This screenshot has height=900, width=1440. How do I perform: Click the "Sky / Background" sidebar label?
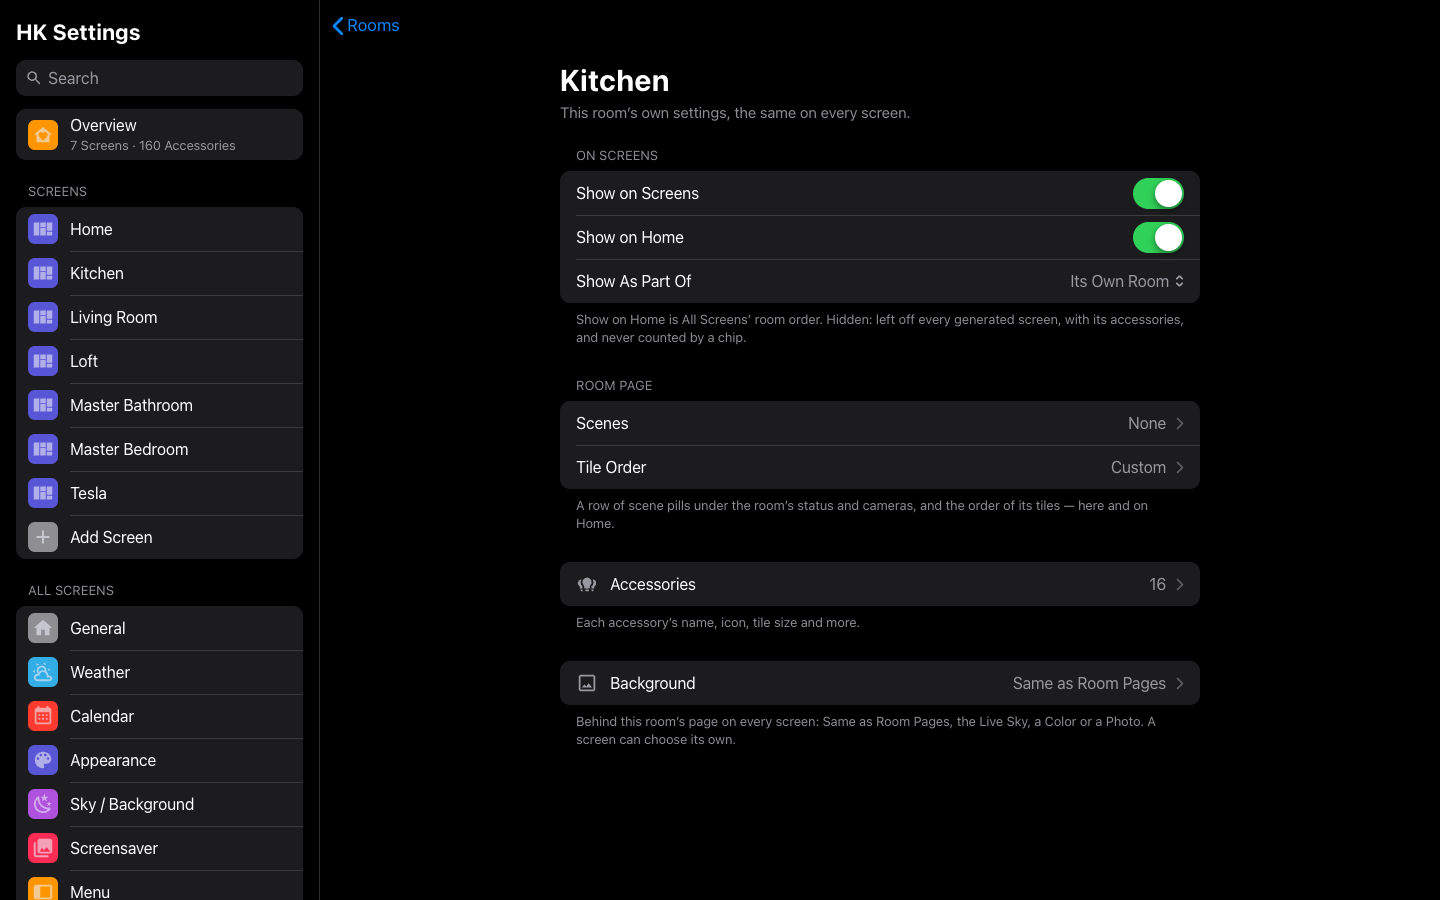pos(132,804)
